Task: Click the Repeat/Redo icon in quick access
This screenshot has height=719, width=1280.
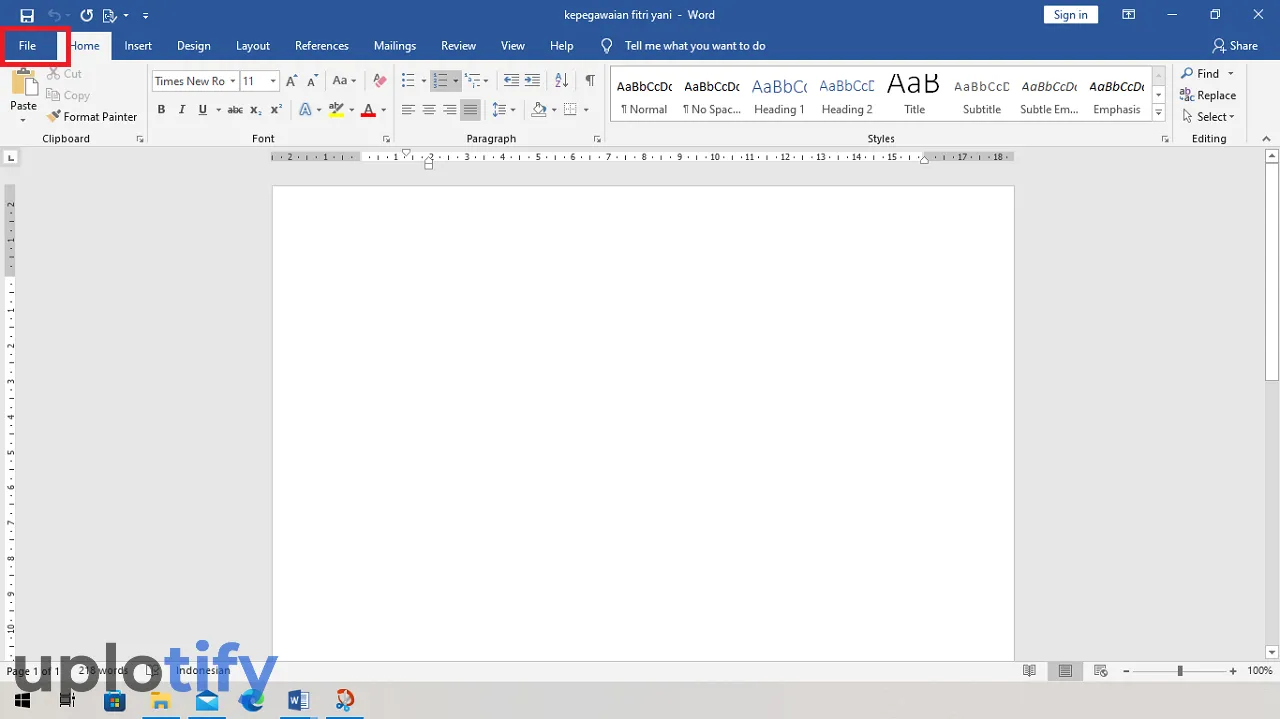Action: point(86,15)
